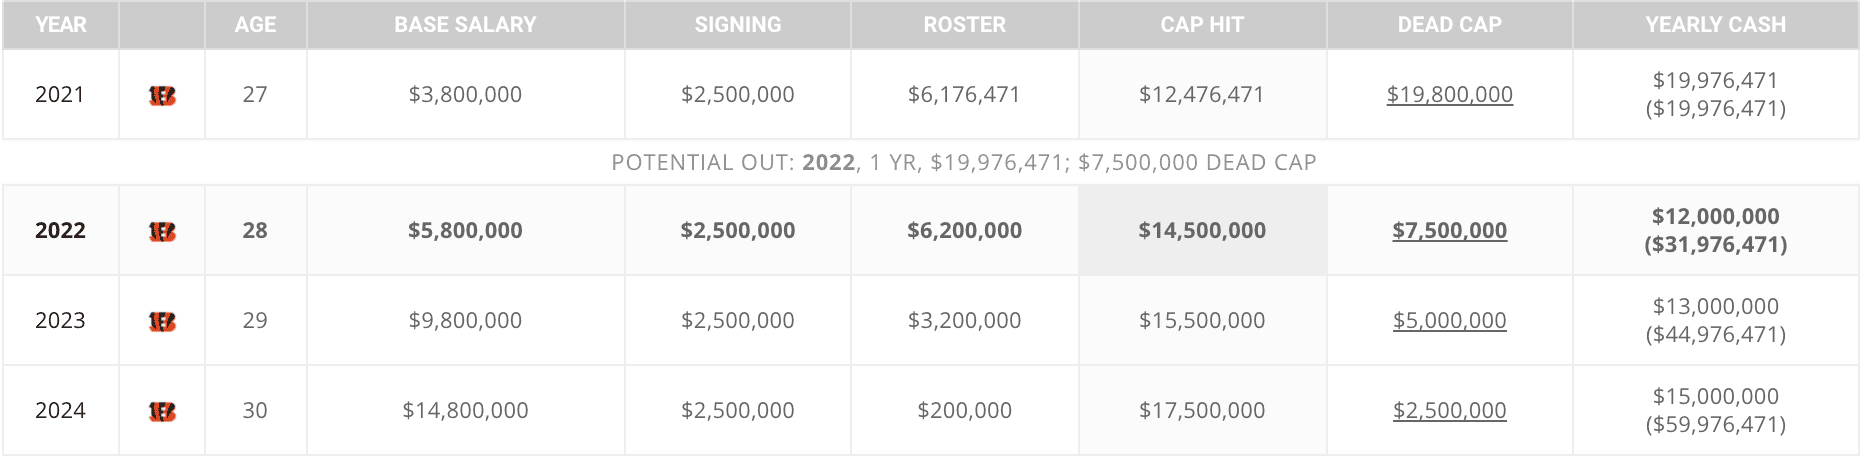The image size is (1860, 456).
Task: Click the Bengals logo in the 2024 row
Action: pyautogui.click(x=162, y=411)
